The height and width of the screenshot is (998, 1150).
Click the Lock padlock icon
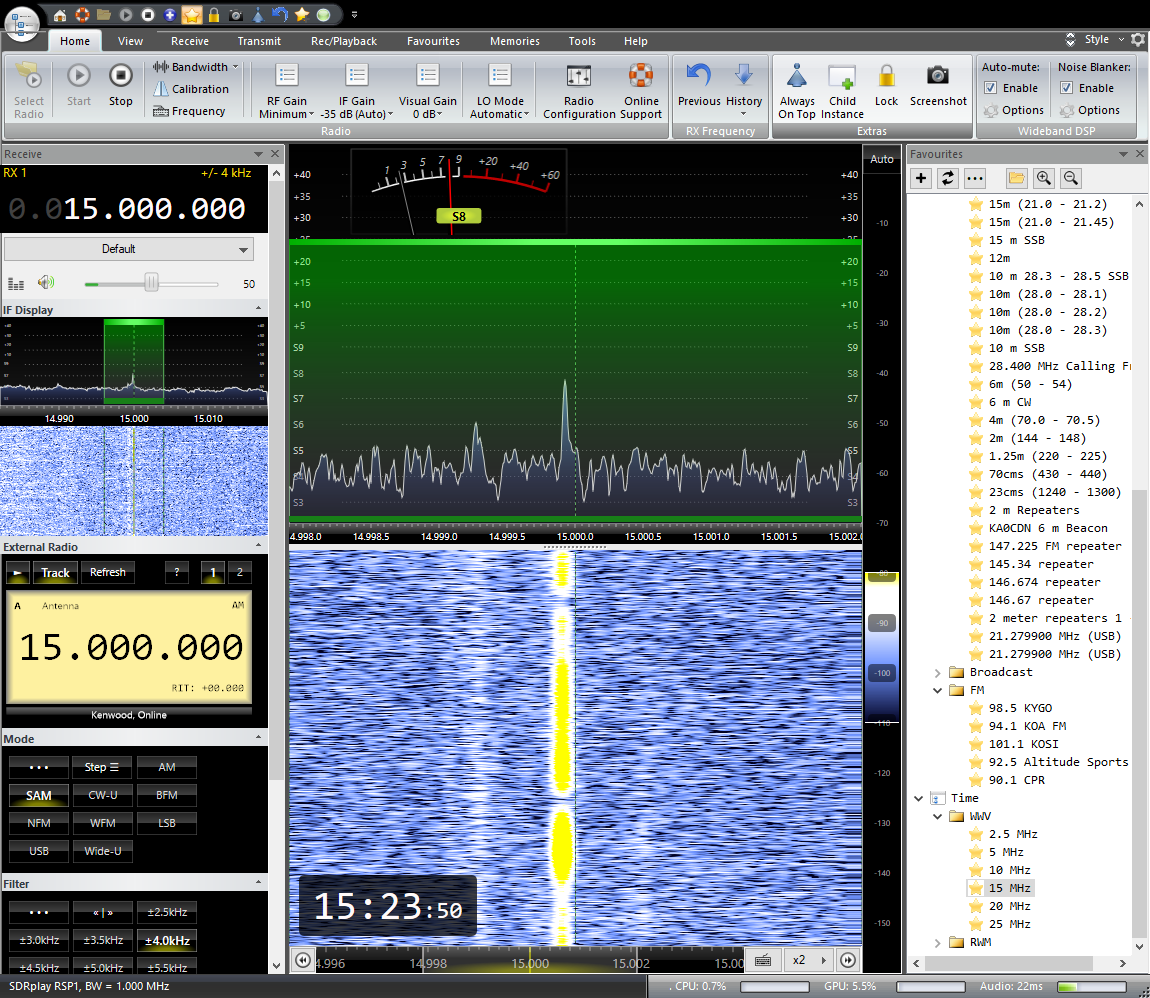(x=886, y=76)
